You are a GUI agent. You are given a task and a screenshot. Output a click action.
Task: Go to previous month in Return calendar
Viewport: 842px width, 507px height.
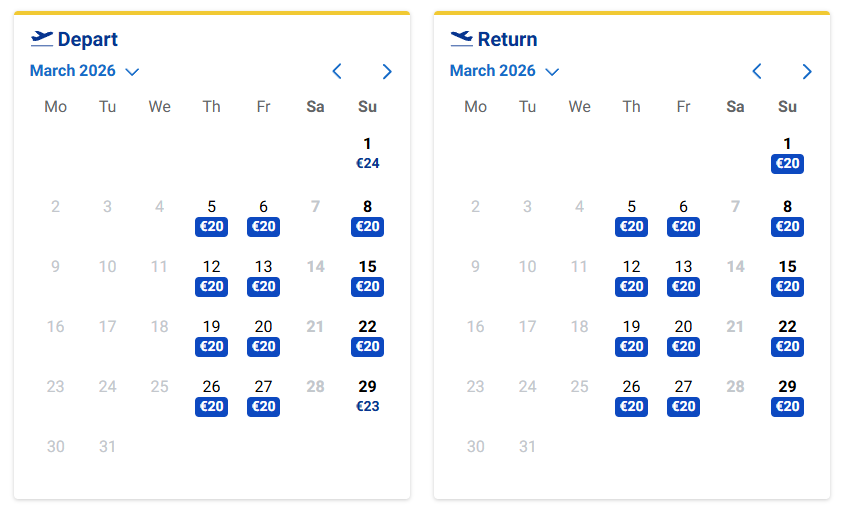757,71
